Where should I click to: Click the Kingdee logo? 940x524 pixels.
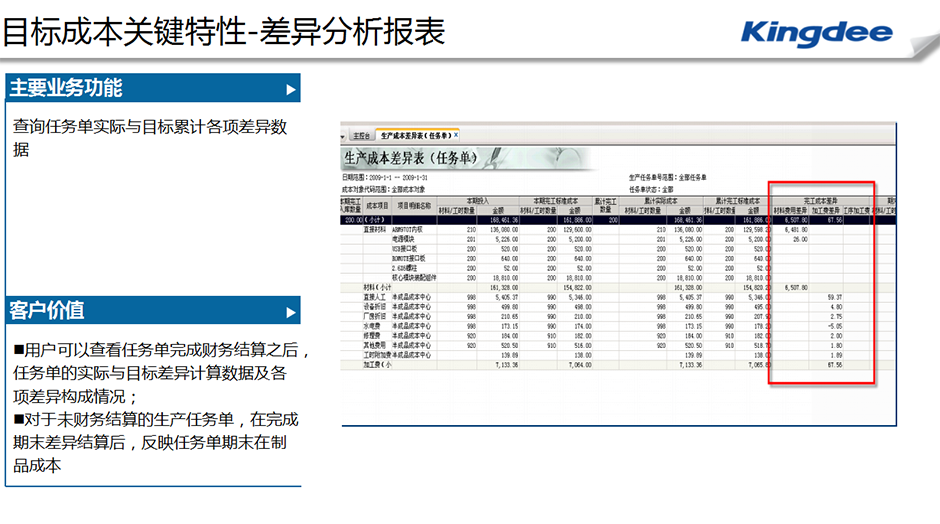816,32
